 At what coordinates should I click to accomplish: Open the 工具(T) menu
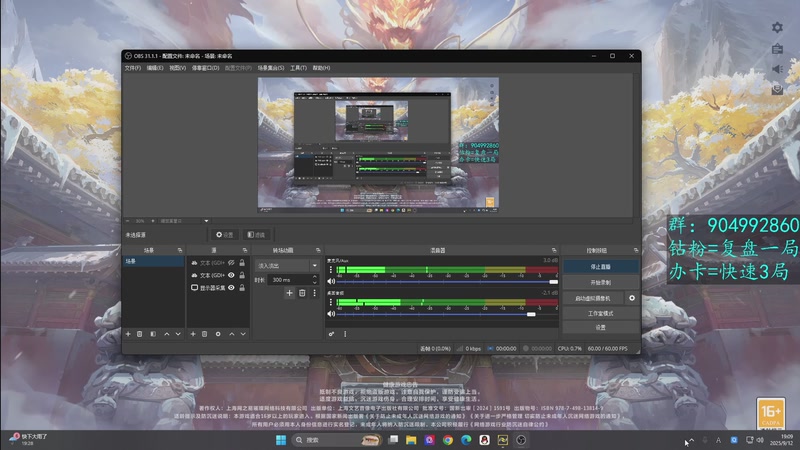click(x=298, y=68)
